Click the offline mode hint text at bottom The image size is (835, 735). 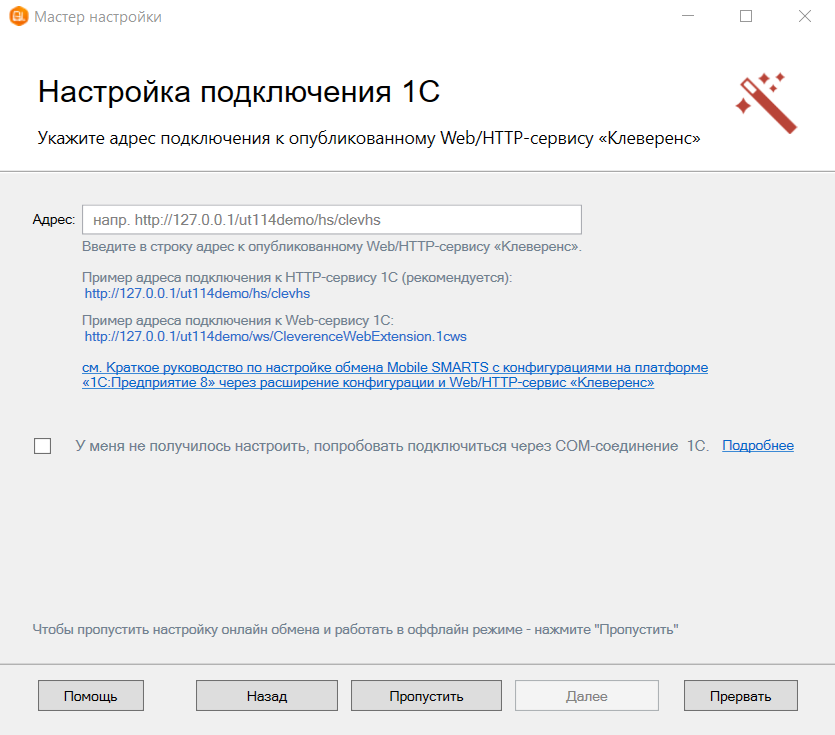point(355,629)
